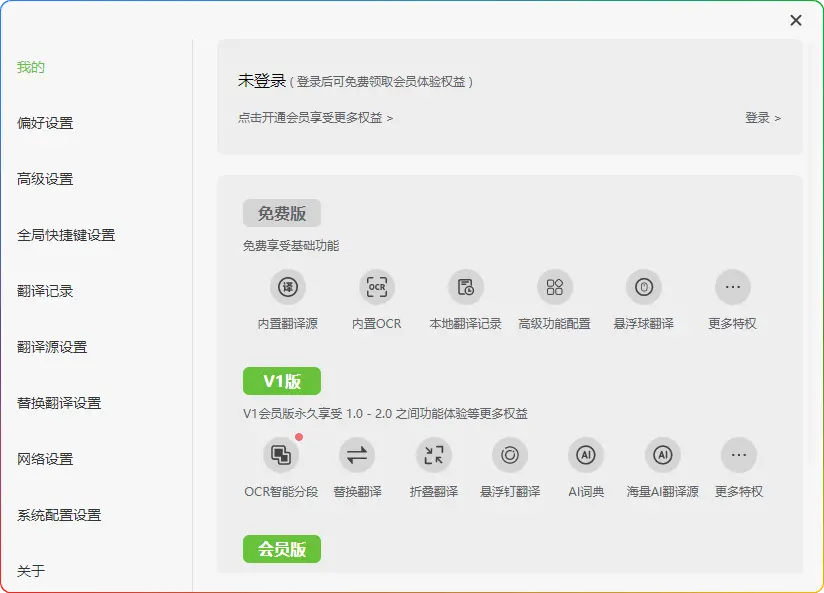Open the 偏好设置 sidebar tab
This screenshot has height=593, width=824.
click(45, 123)
